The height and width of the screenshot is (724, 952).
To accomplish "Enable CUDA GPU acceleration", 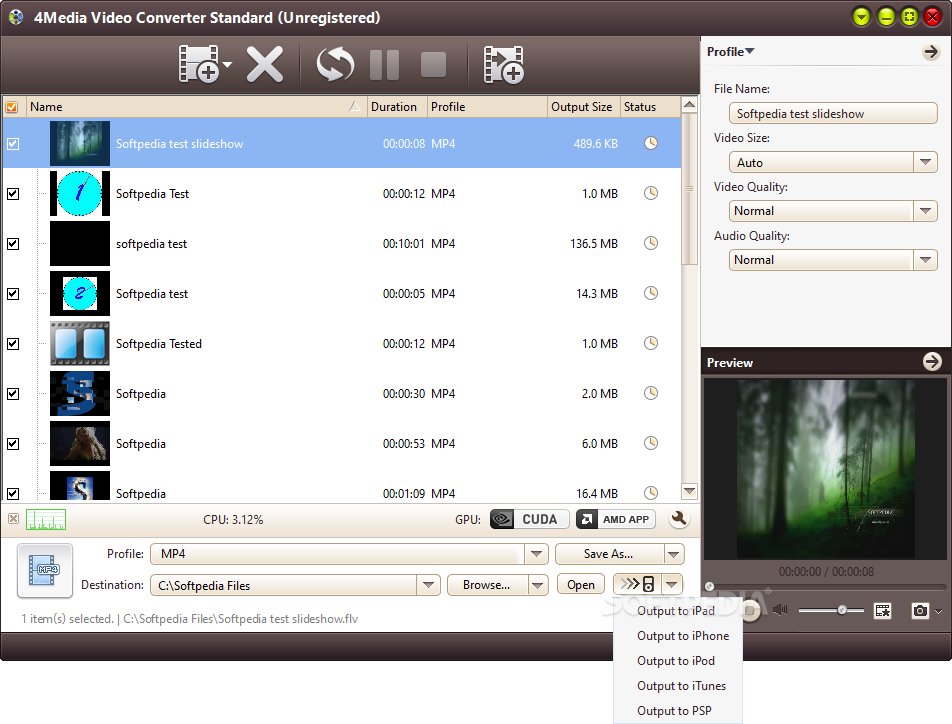I will pyautogui.click(x=529, y=519).
